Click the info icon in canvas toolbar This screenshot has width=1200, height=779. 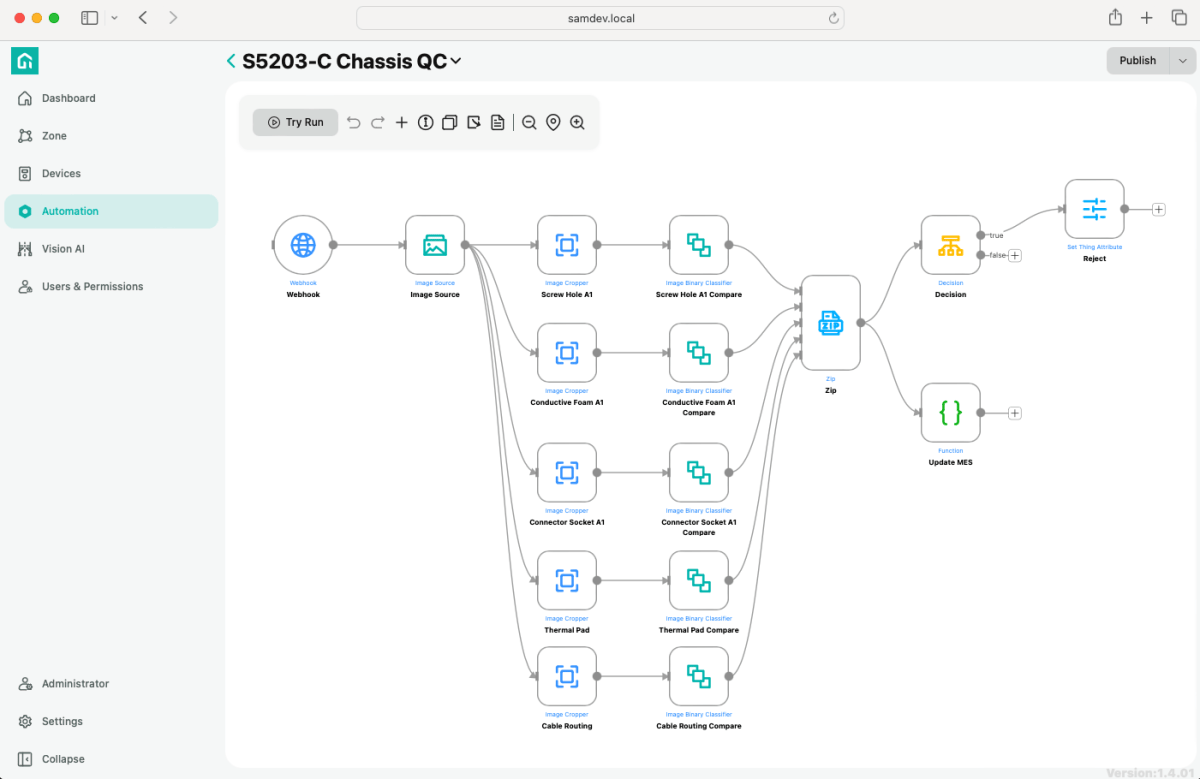point(425,122)
